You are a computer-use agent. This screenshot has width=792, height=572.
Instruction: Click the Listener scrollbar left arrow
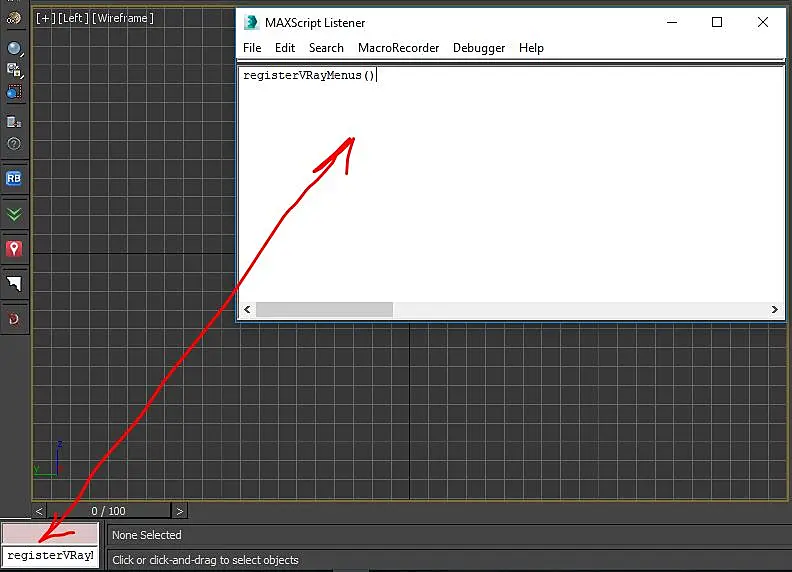[x=247, y=309]
